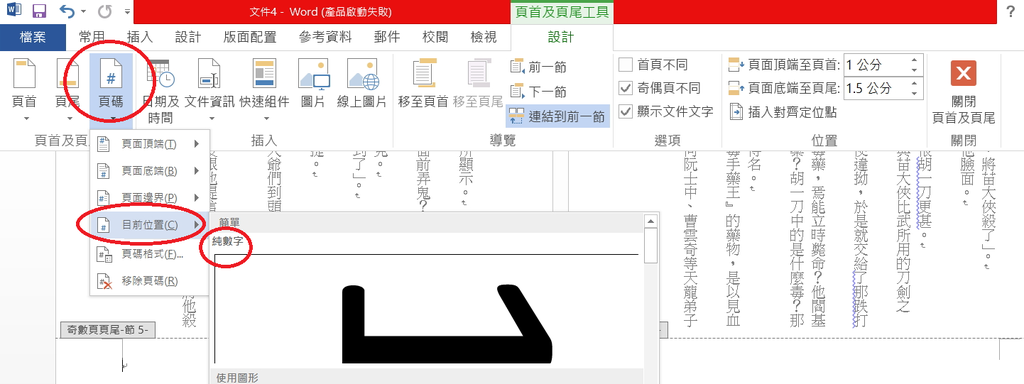
Task: Click the 頁面底端至頁尾 distance field
Action: tap(875, 88)
